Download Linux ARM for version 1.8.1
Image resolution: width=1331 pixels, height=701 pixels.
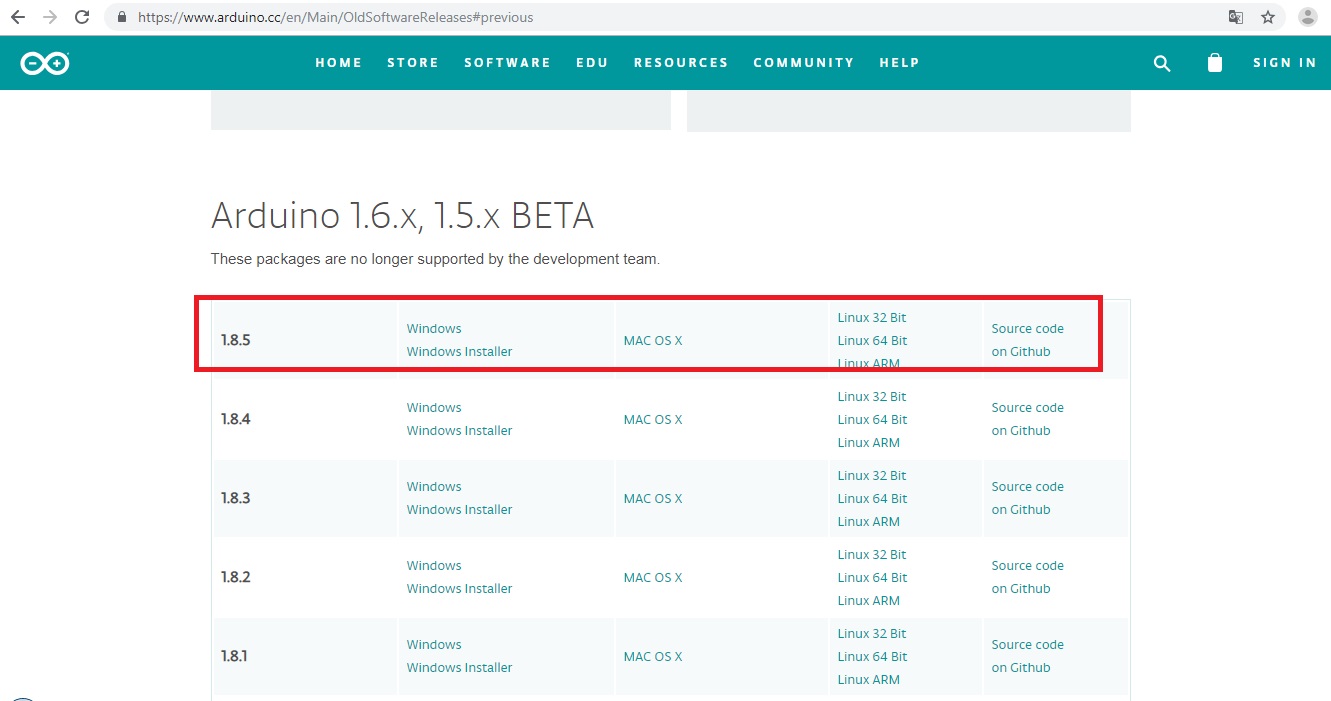coord(868,680)
